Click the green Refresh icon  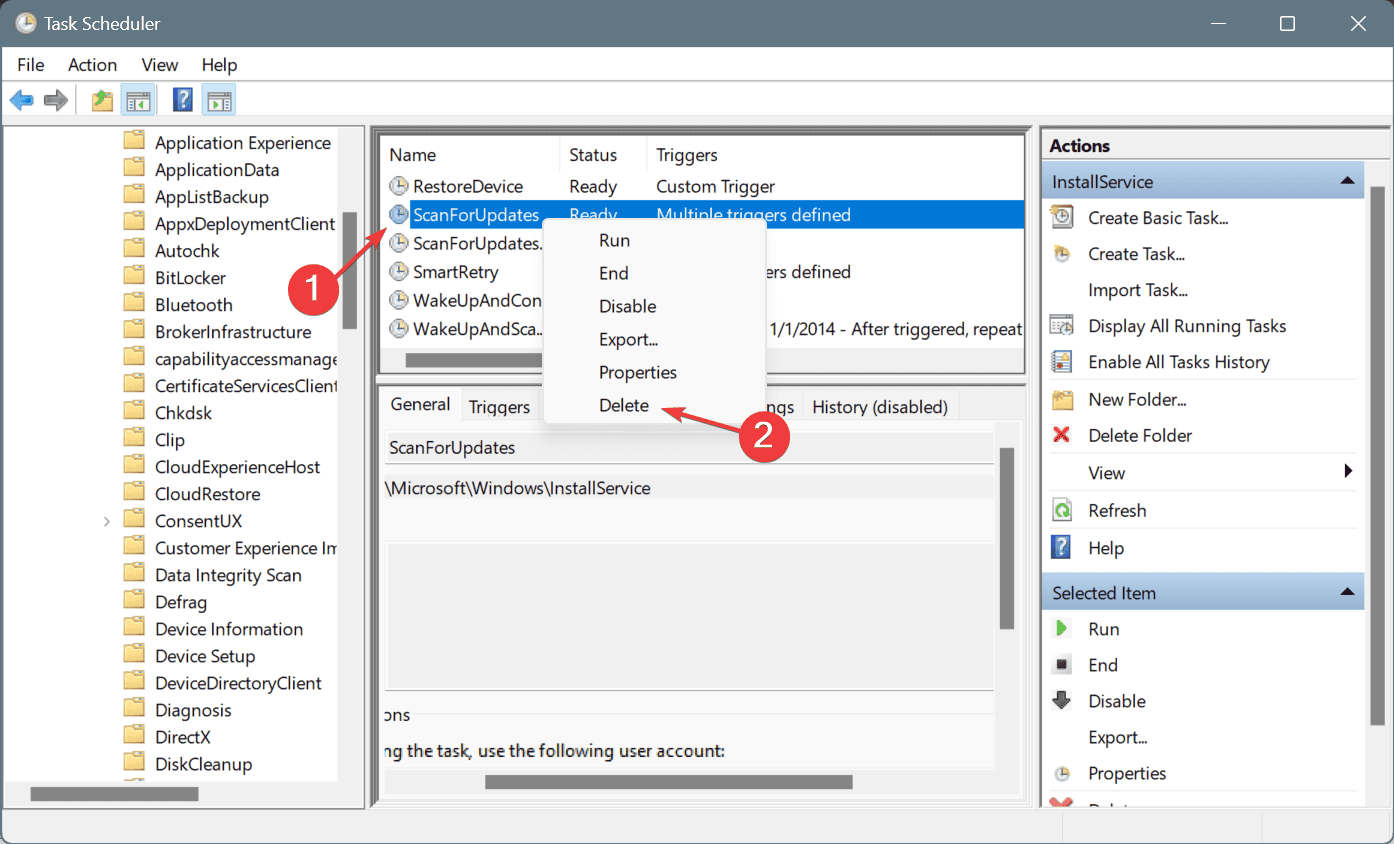pos(1062,510)
